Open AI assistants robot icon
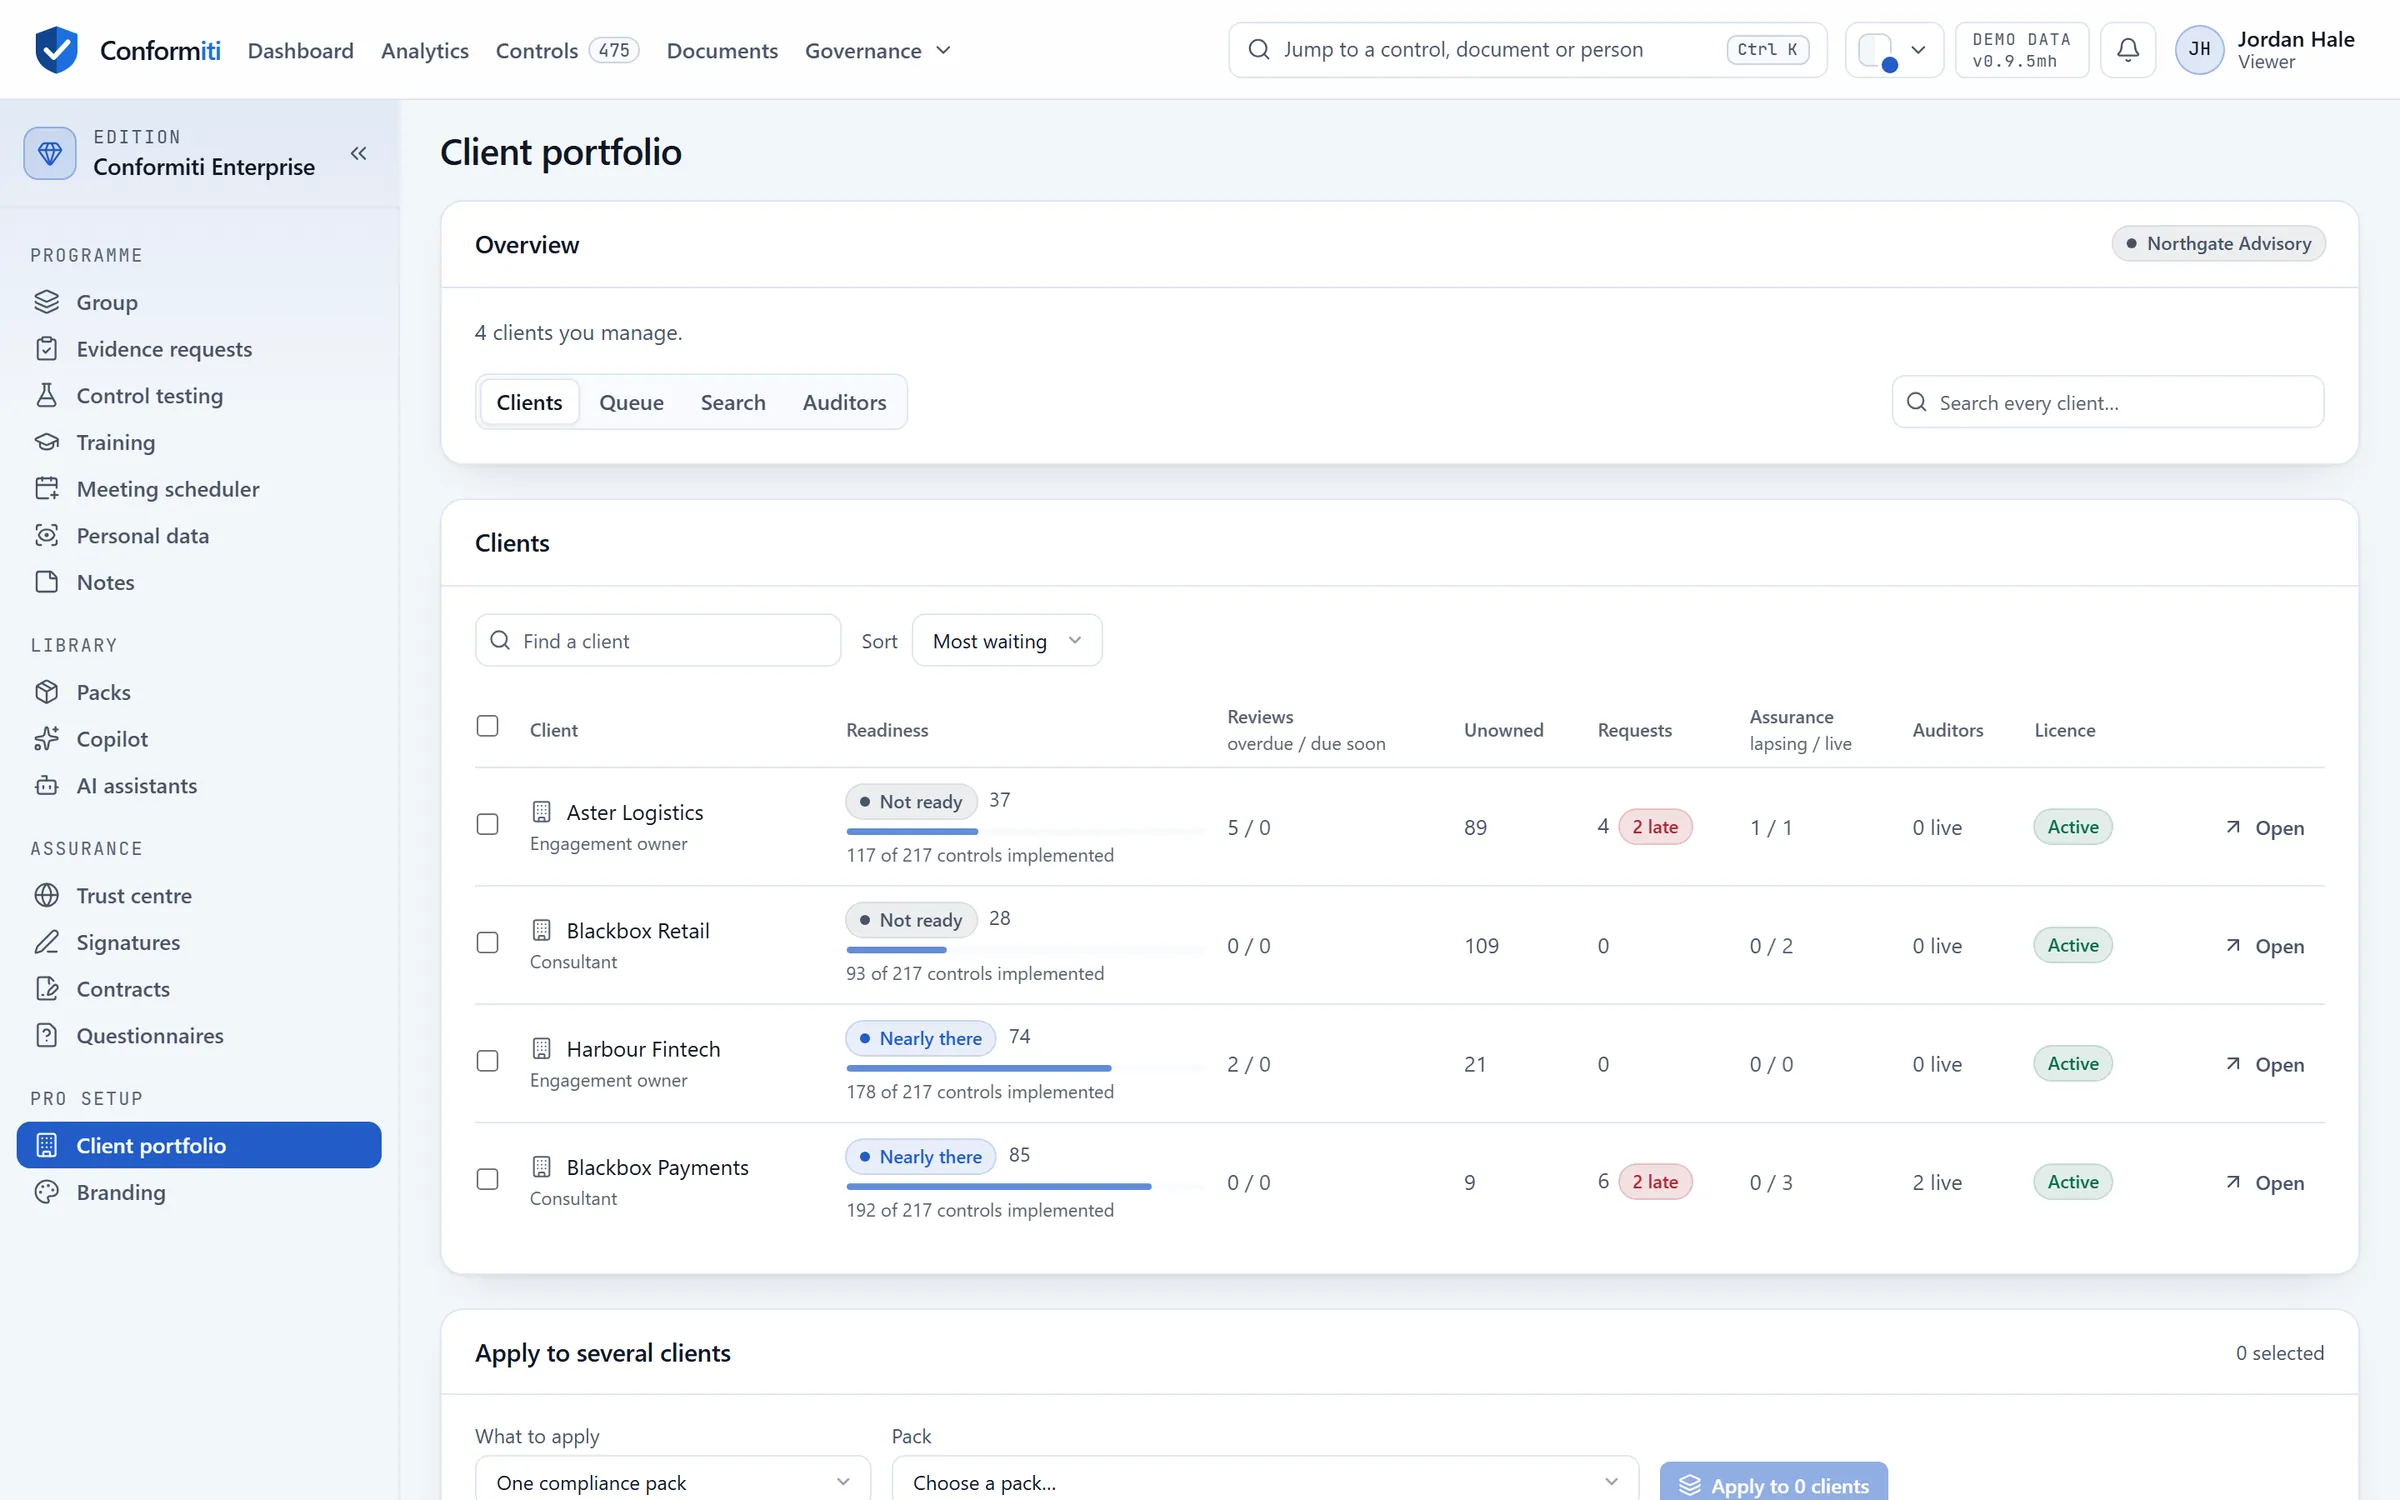This screenshot has width=2400, height=1500. tap(47, 785)
